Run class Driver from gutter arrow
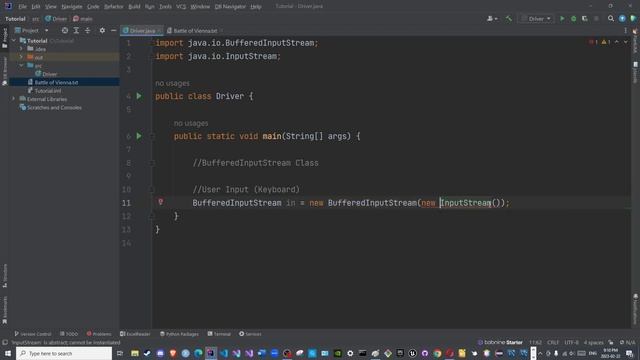Screen dimensions: 640x360 point(139,96)
